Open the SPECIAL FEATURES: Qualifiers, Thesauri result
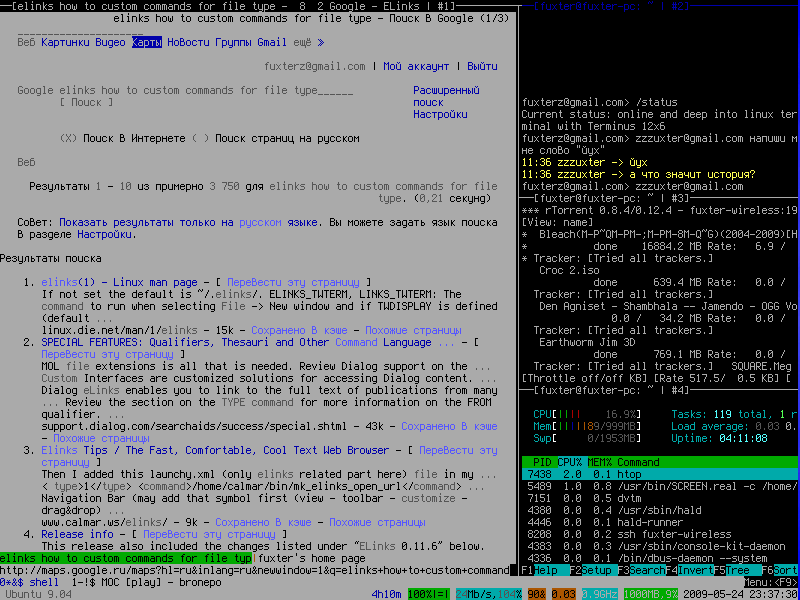This screenshot has height=600, width=800. pos(248,342)
